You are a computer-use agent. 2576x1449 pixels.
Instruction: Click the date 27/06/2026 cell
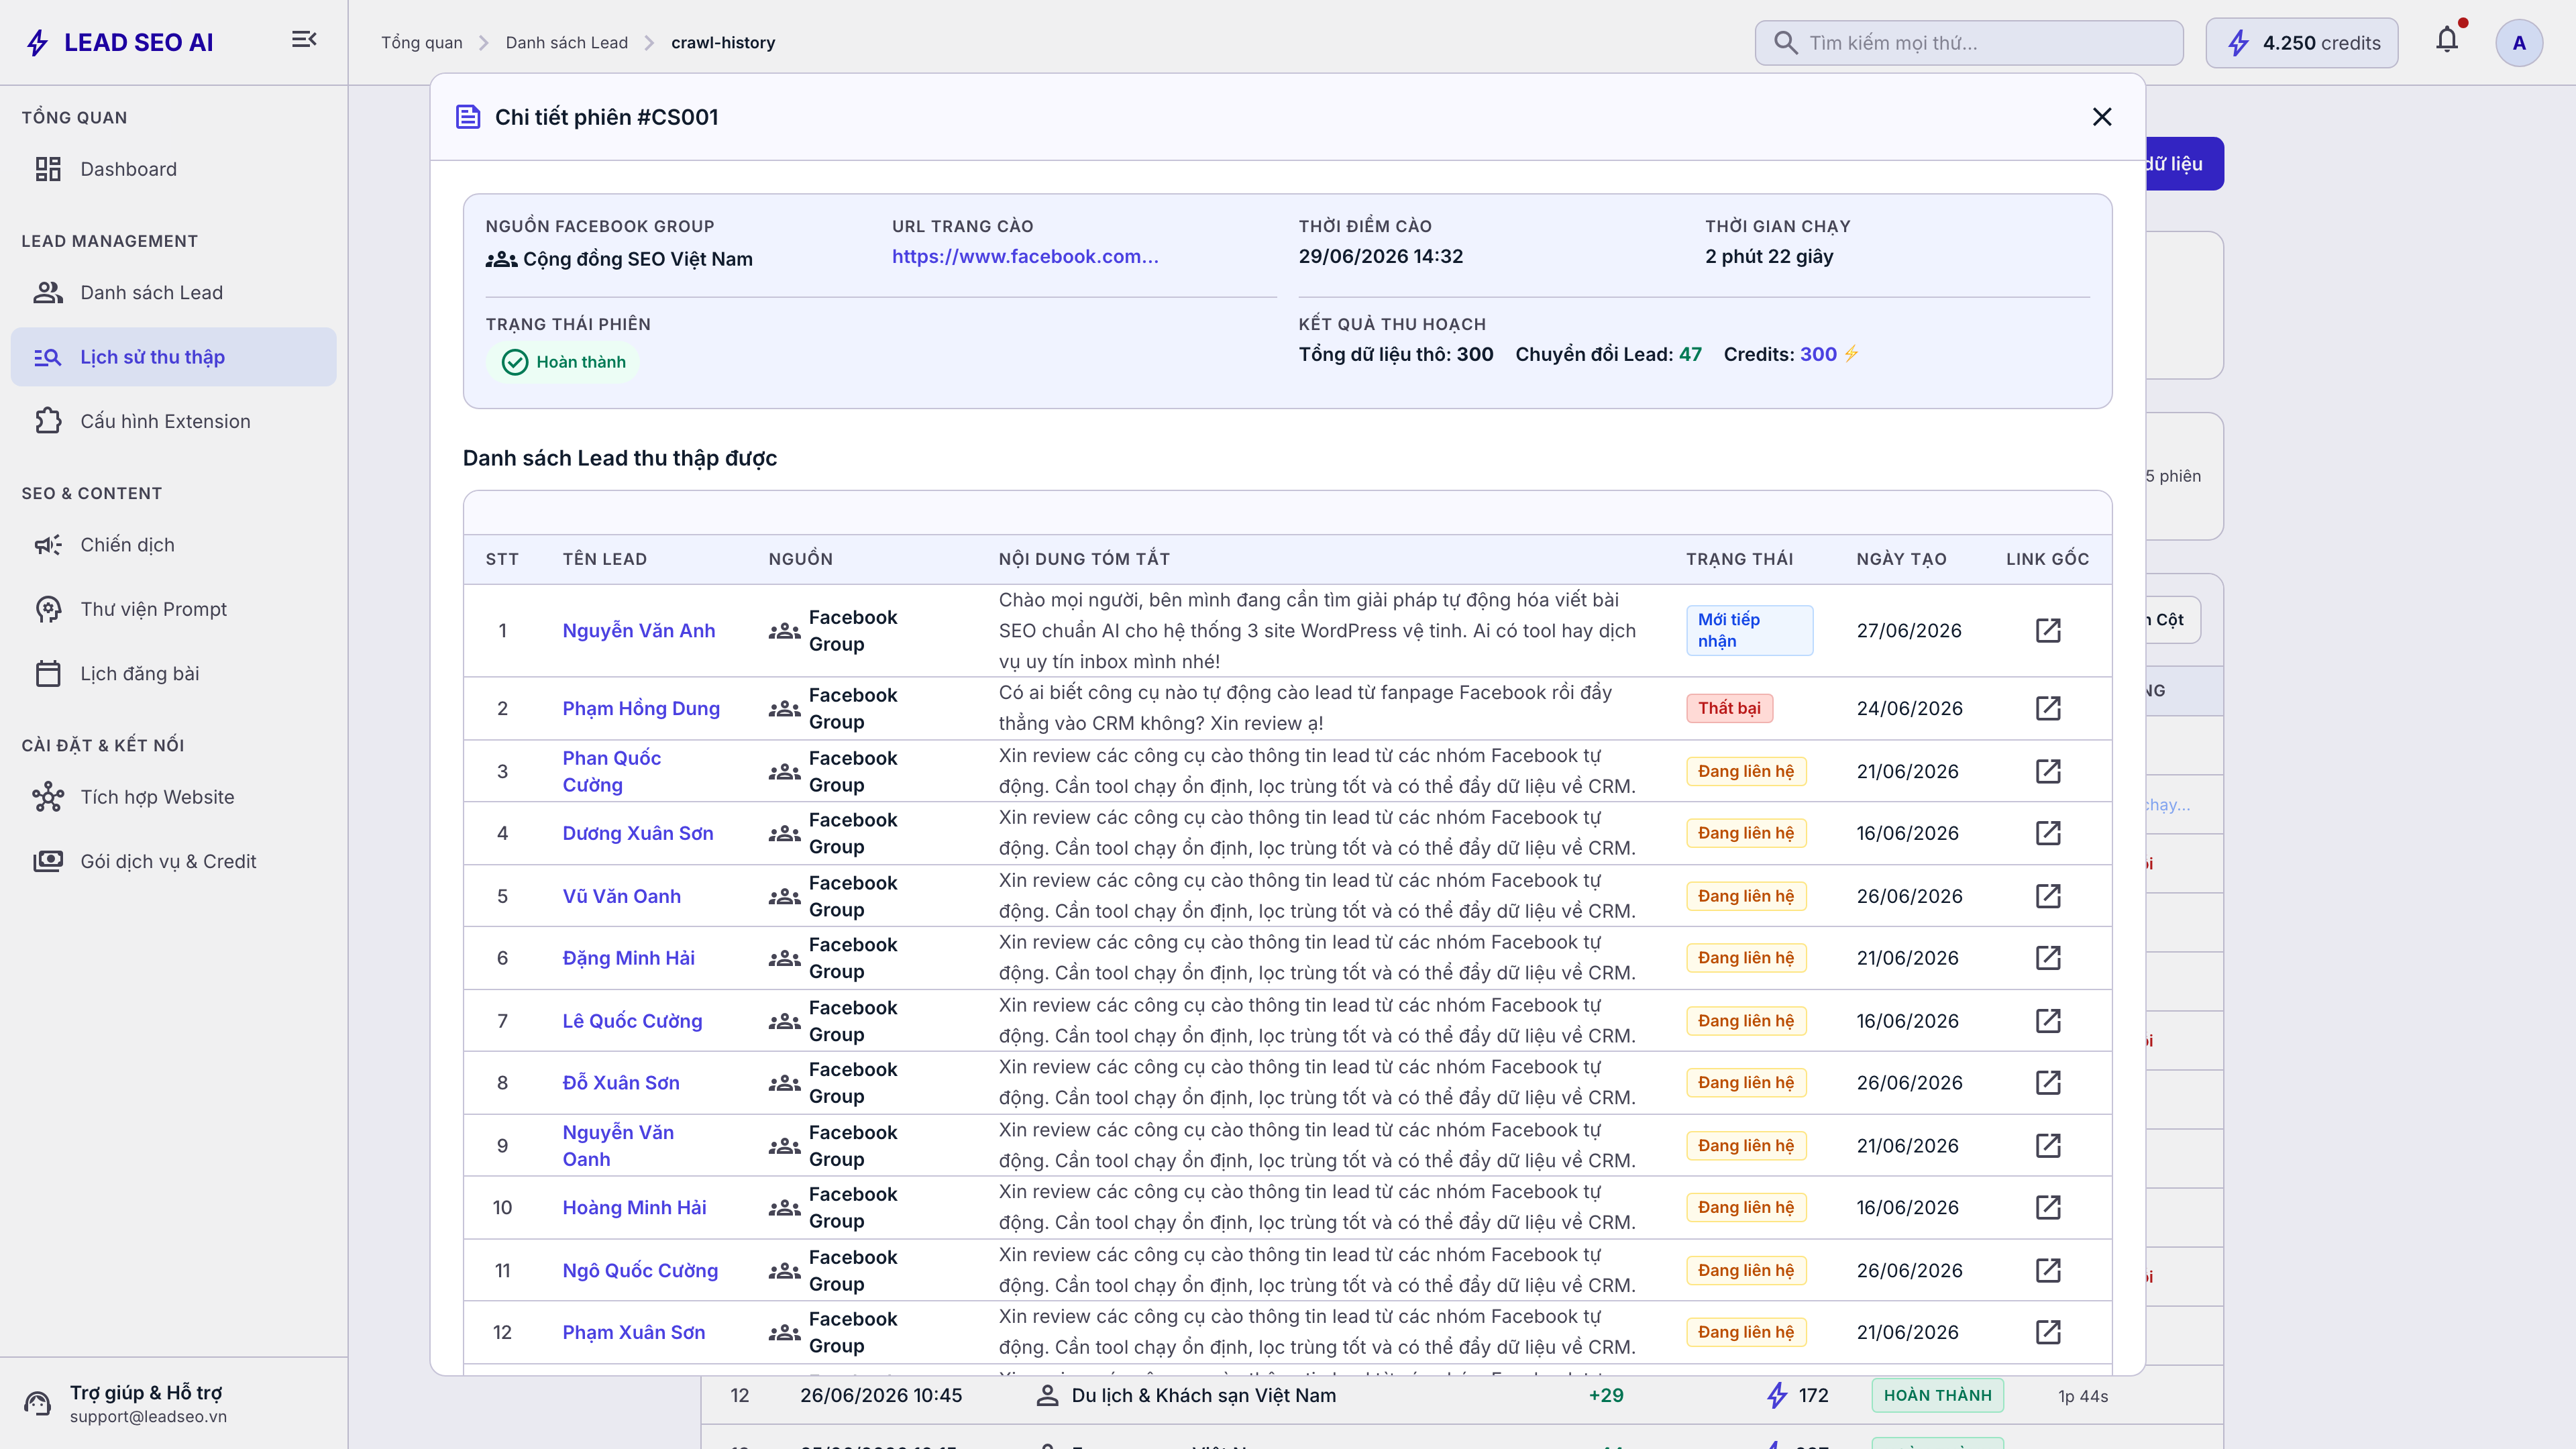point(1909,631)
